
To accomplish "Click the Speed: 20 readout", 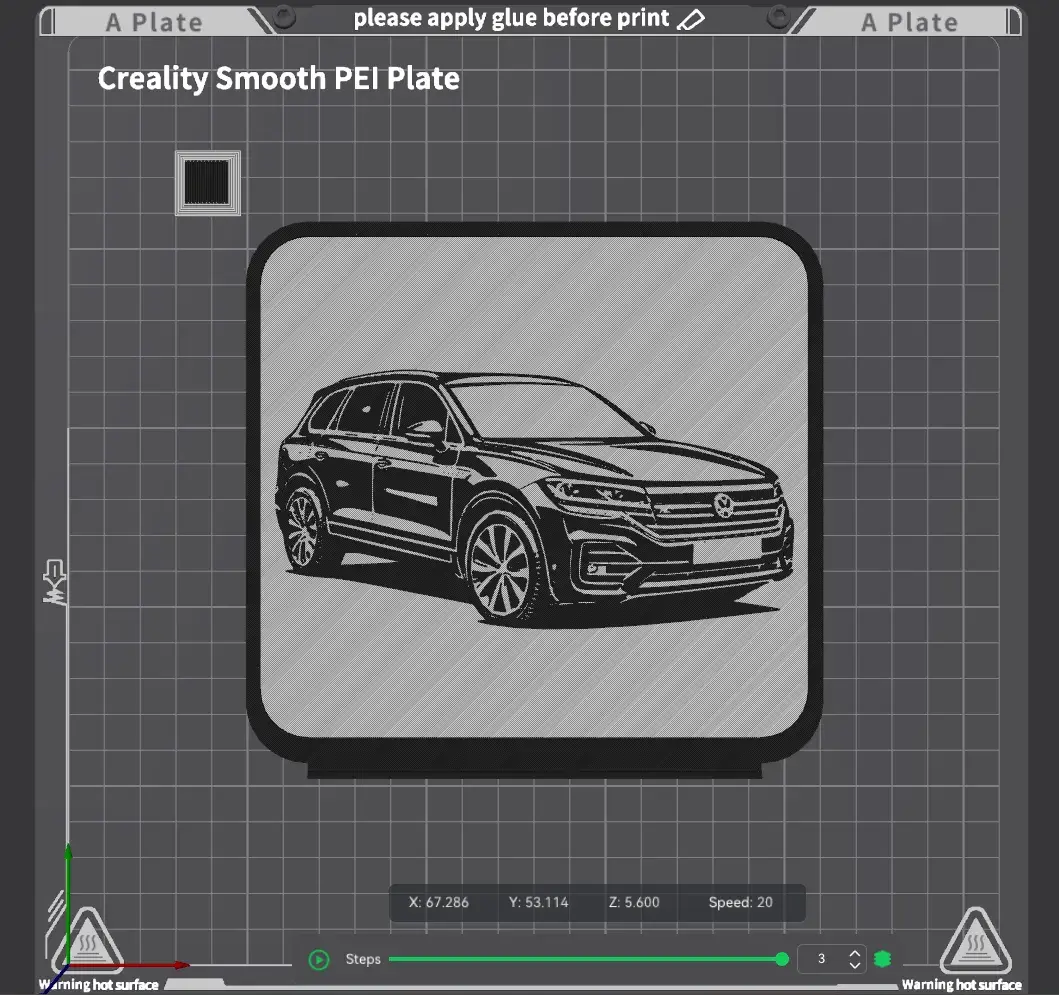I will pos(740,902).
